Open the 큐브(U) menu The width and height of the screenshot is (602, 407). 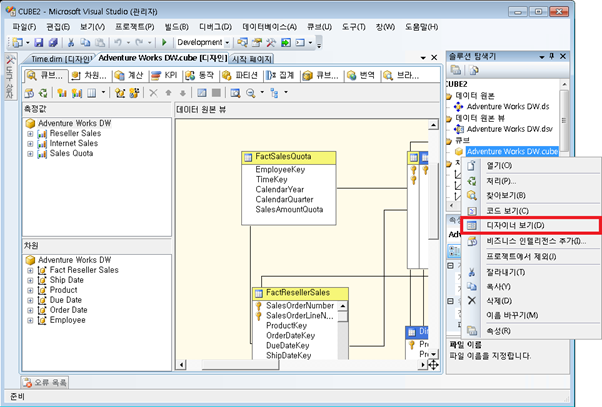coord(319,27)
